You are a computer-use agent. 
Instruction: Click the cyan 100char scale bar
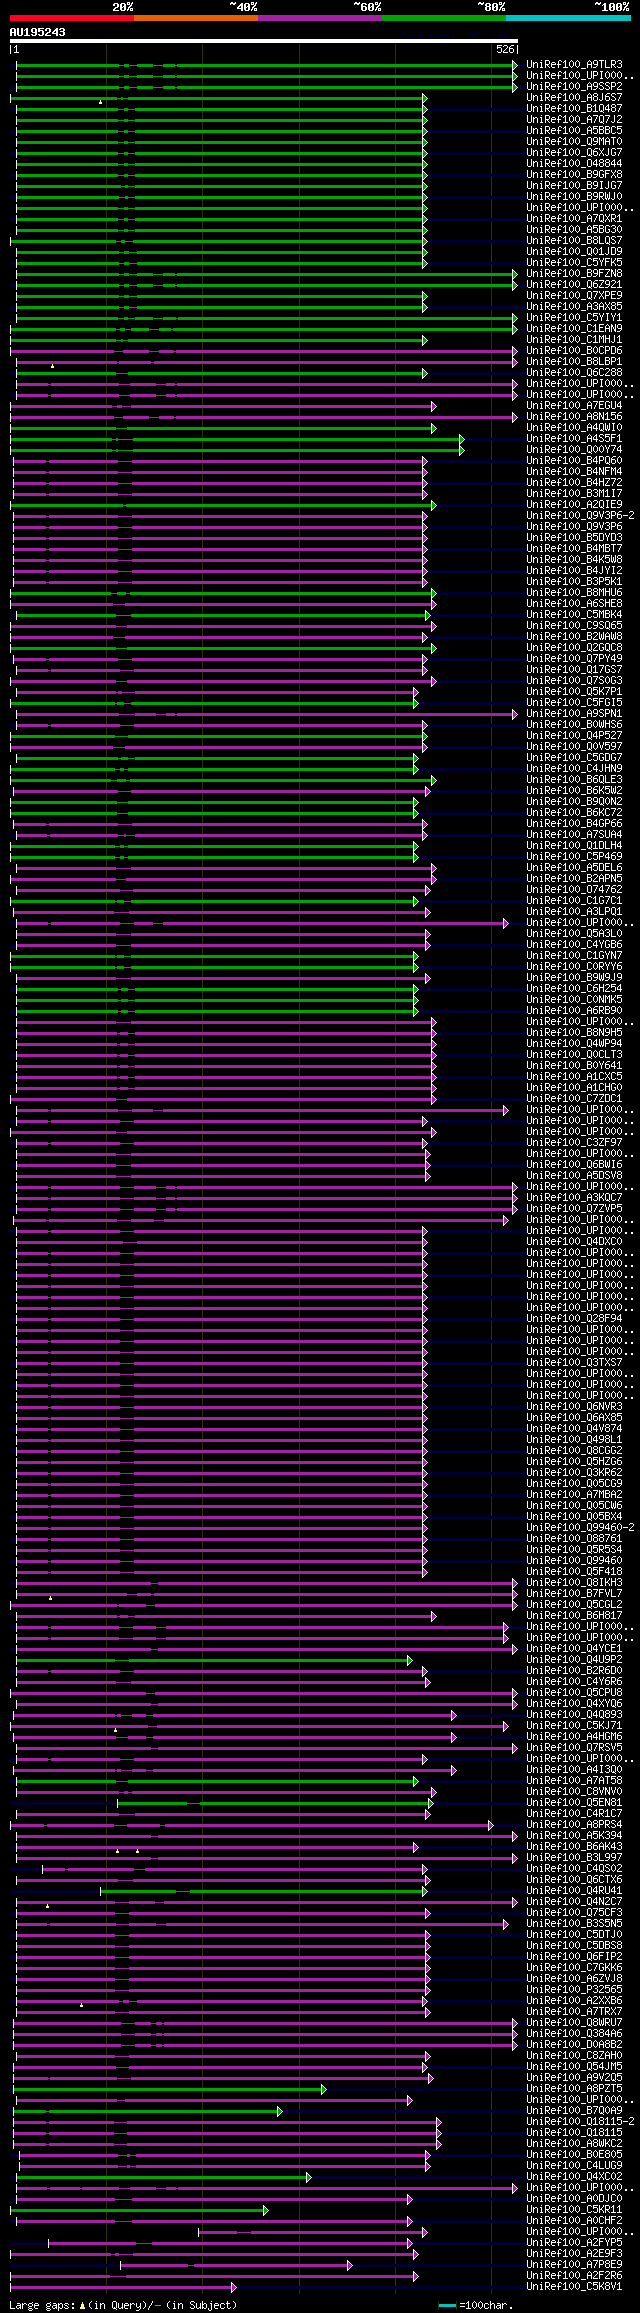[447, 2306]
